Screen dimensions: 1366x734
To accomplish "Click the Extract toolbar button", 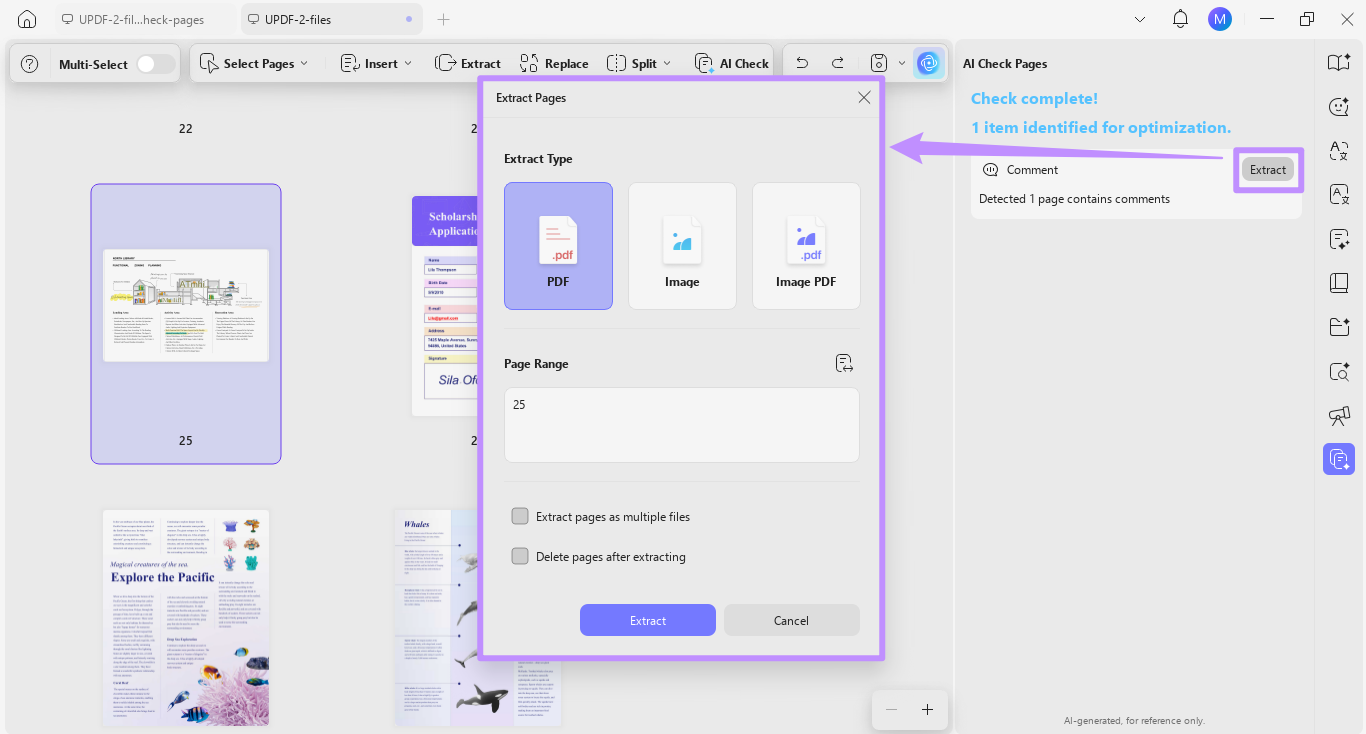I will (x=468, y=63).
